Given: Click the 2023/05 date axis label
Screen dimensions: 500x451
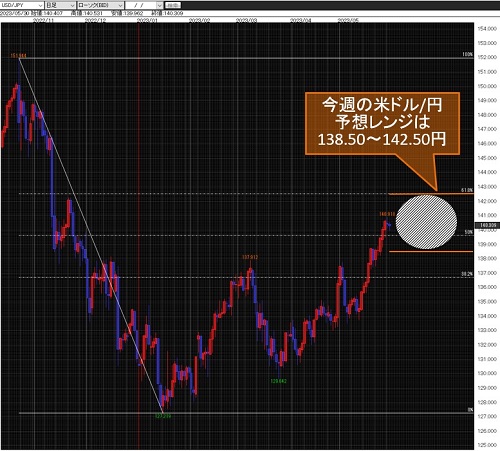Looking at the screenshot, I should click(x=348, y=20).
